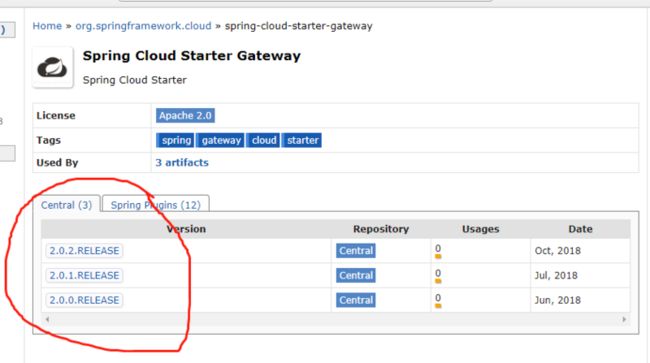Open version 2.0.1.RELEASE
The width and height of the screenshot is (650, 363).
click(x=84, y=276)
